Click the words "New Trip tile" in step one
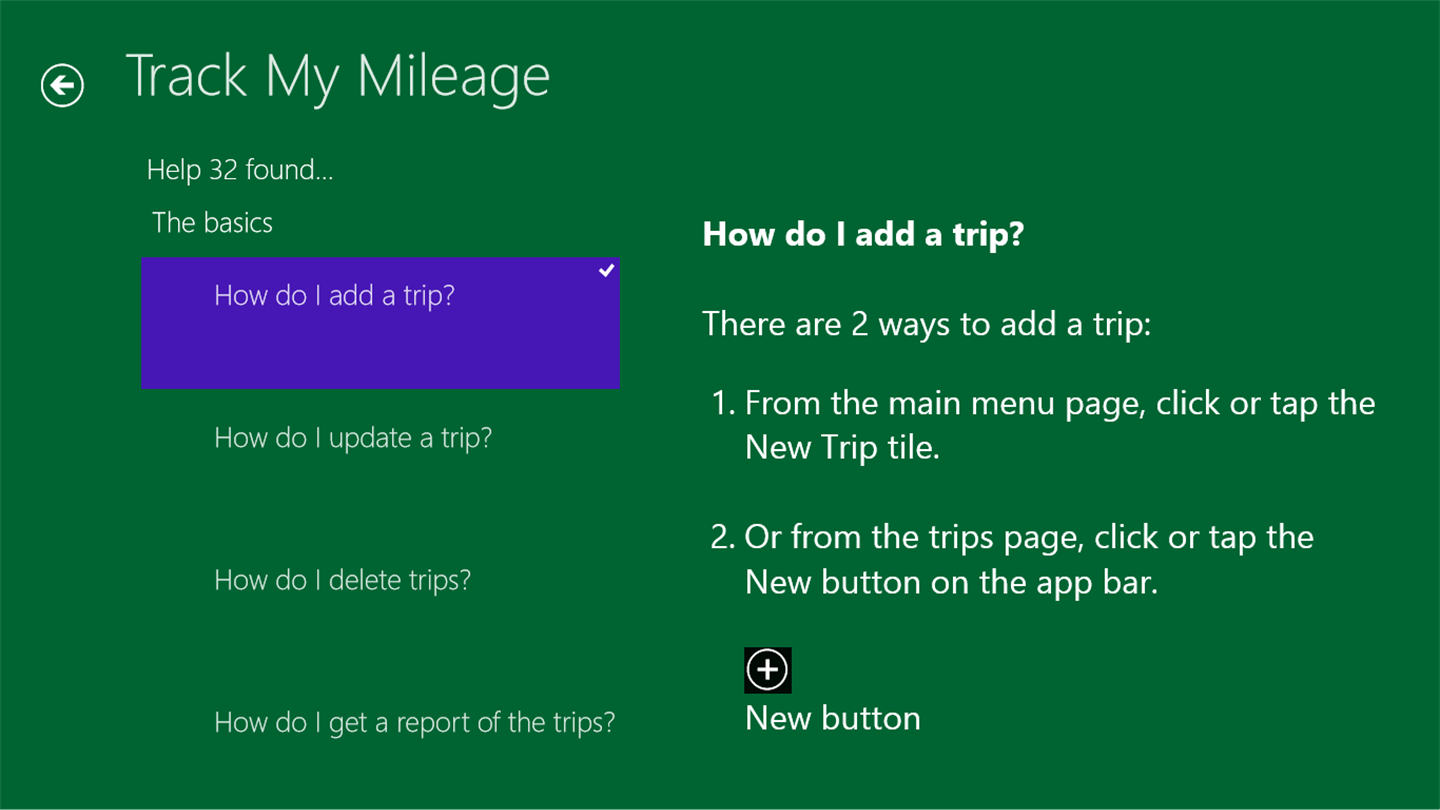The height and width of the screenshot is (810, 1440). pos(841,448)
